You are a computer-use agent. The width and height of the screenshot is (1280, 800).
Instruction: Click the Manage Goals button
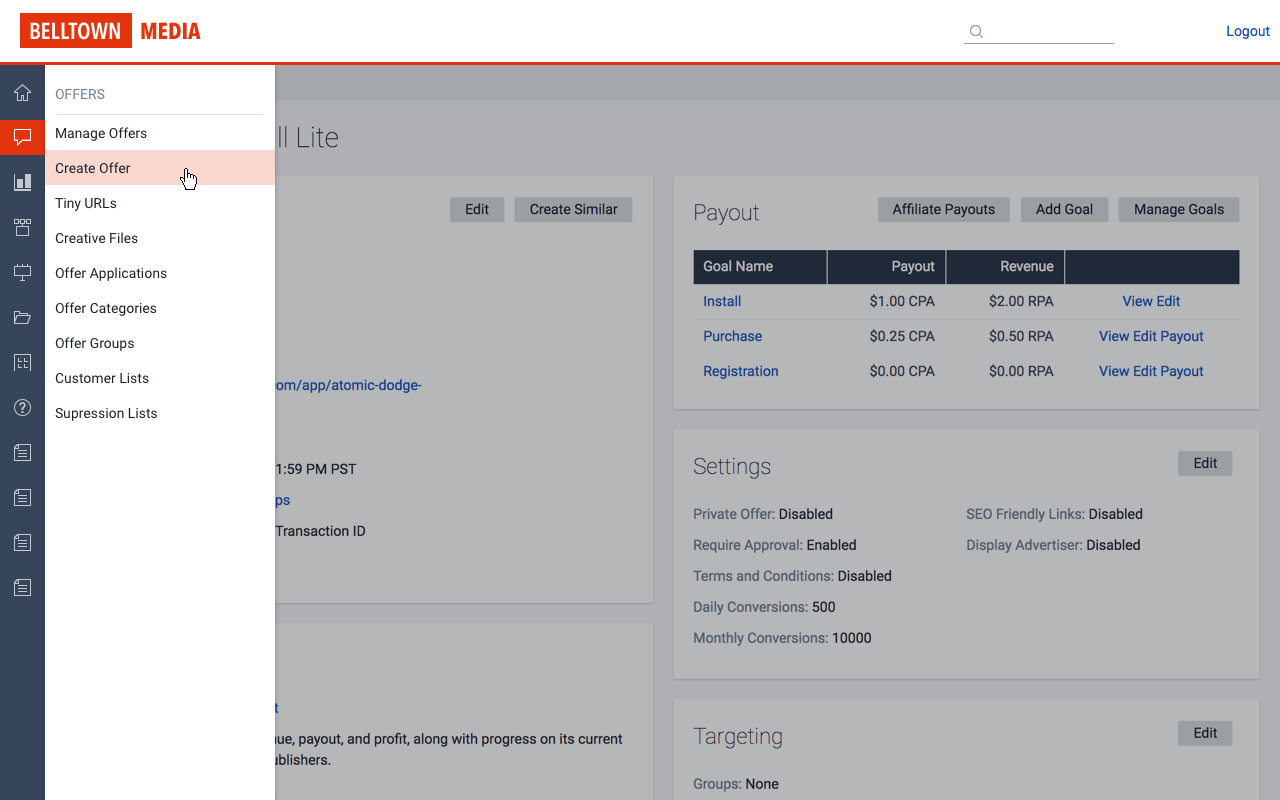[1179, 209]
